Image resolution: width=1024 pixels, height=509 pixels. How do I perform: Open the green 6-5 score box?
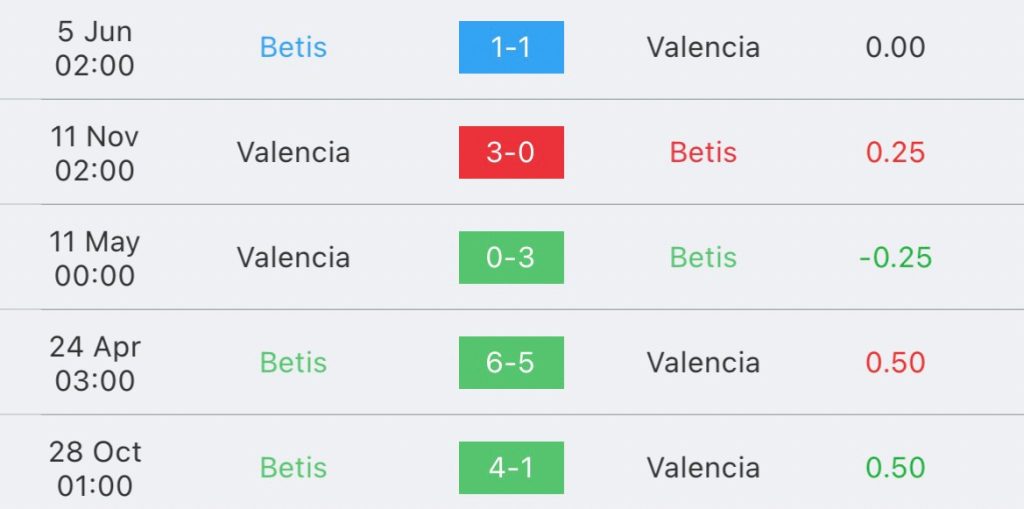point(511,363)
